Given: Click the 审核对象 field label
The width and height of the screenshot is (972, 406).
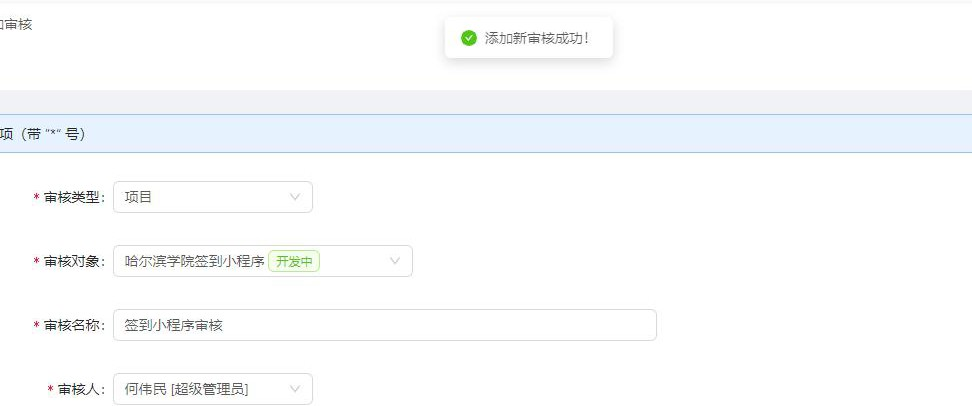Looking at the screenshot, I should pyautogui.click(x=74, y=261).
